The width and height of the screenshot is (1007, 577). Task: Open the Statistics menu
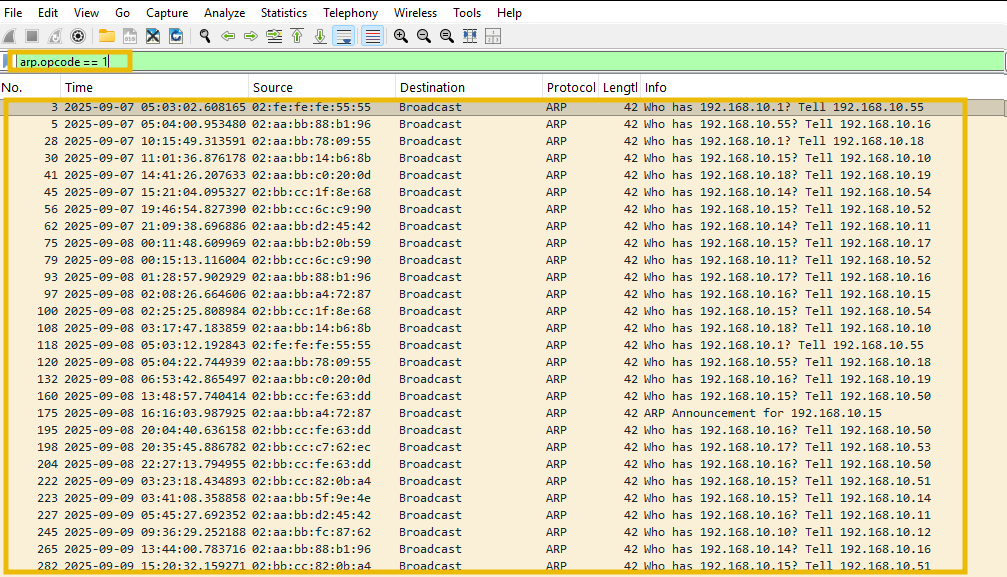point(283,13)
